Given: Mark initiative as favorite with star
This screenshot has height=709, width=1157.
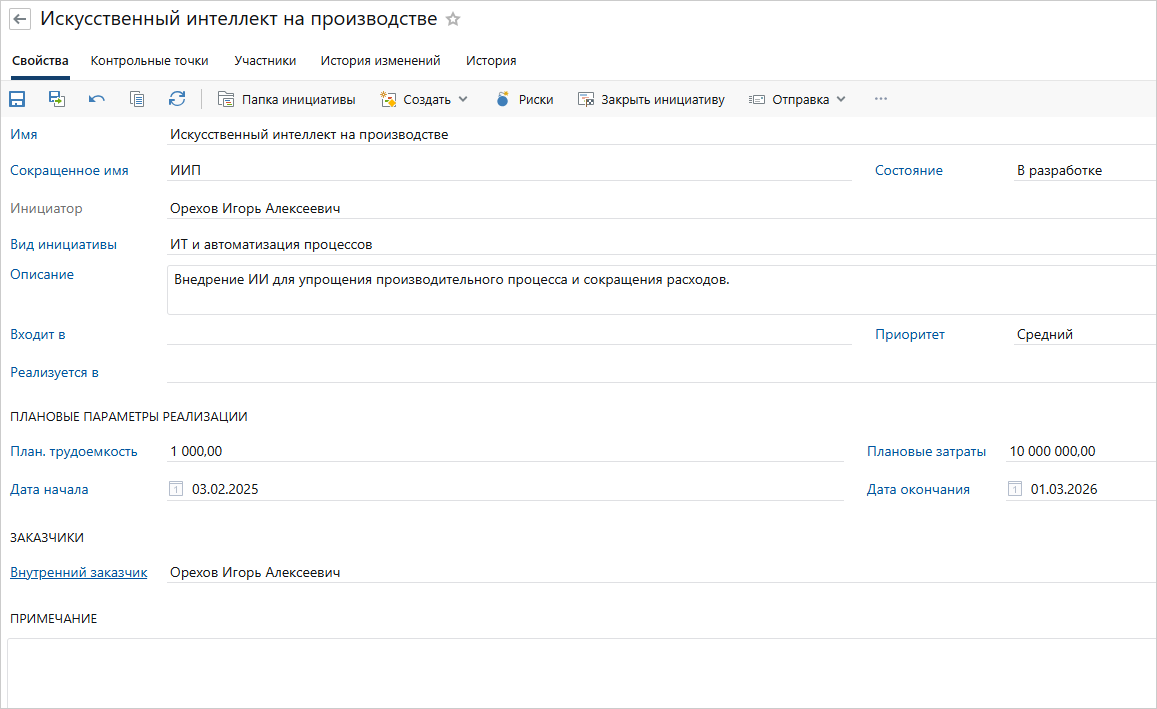Looking at the screenshot, I should (453, 20).
